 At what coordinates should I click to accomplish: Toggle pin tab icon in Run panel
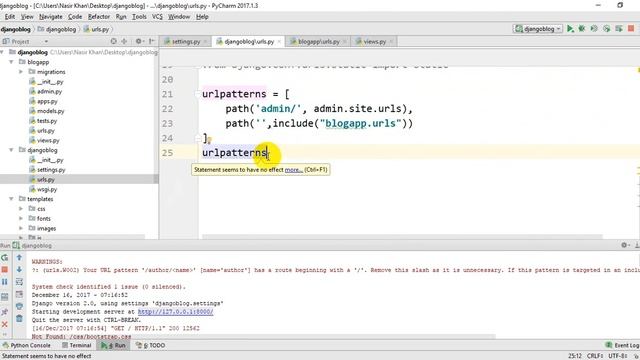[x=4, y=312]
